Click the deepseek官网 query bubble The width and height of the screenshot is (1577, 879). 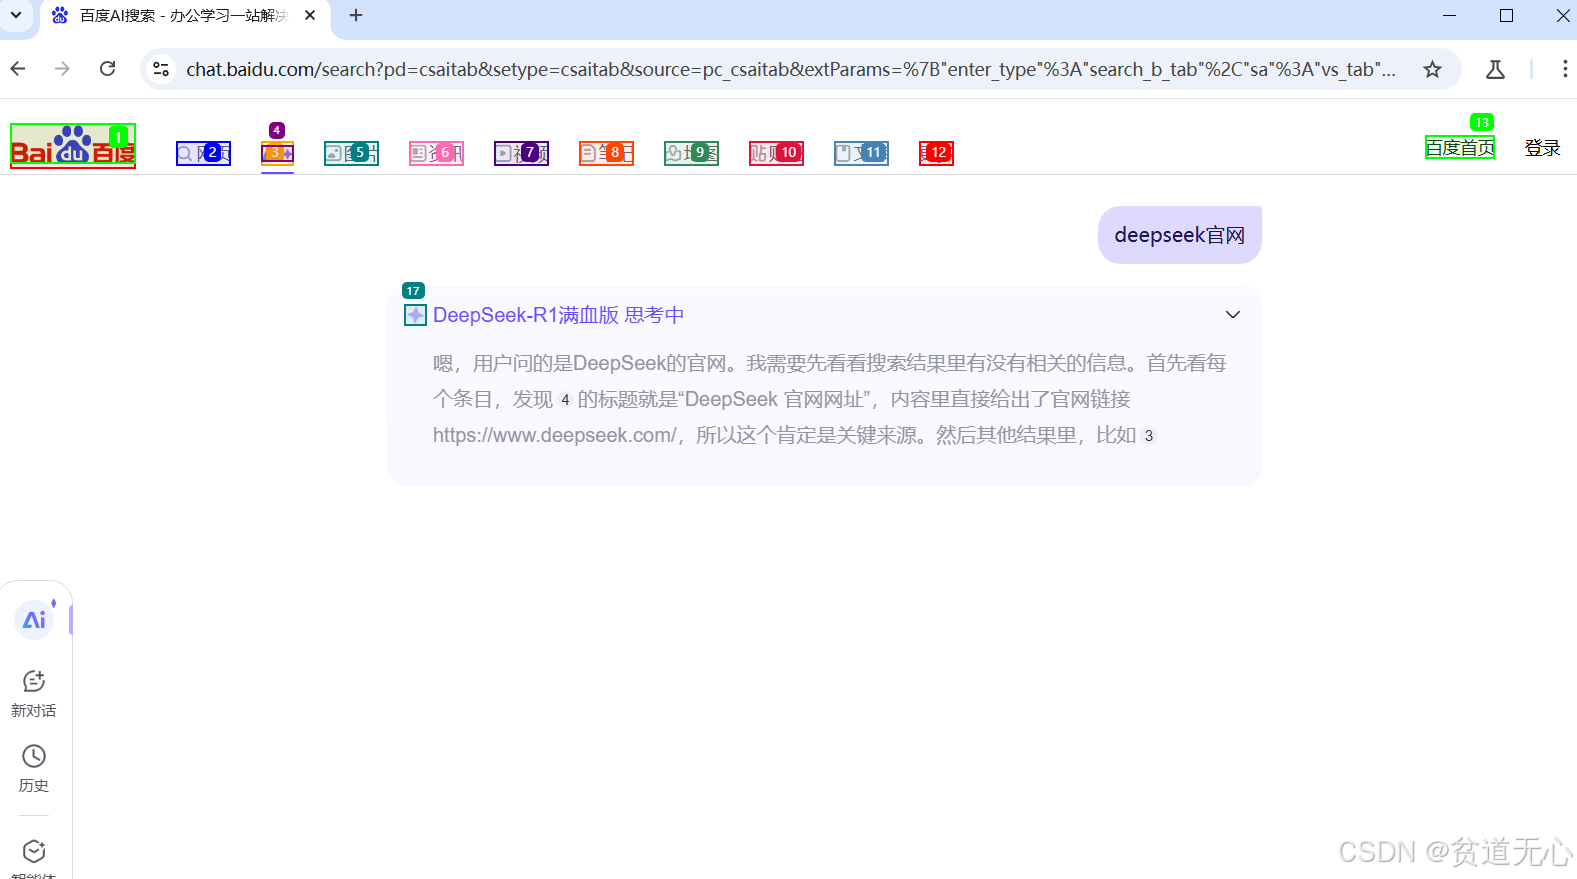(1180, 235)
